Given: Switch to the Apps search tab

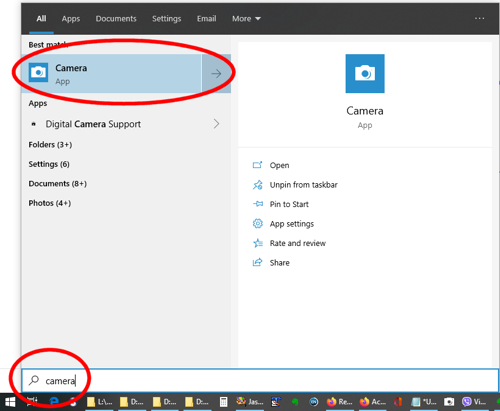Looking at the screenshot, I should point(71,19).
